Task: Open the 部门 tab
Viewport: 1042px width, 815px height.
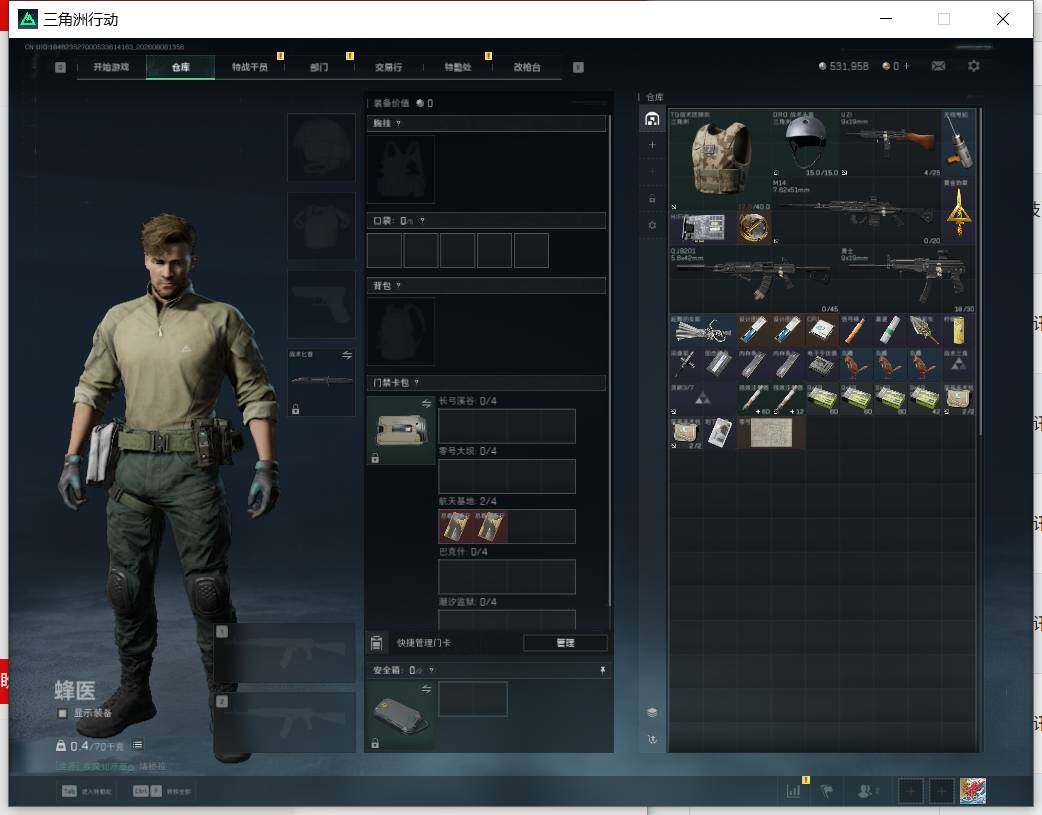Action: (319, 67)
